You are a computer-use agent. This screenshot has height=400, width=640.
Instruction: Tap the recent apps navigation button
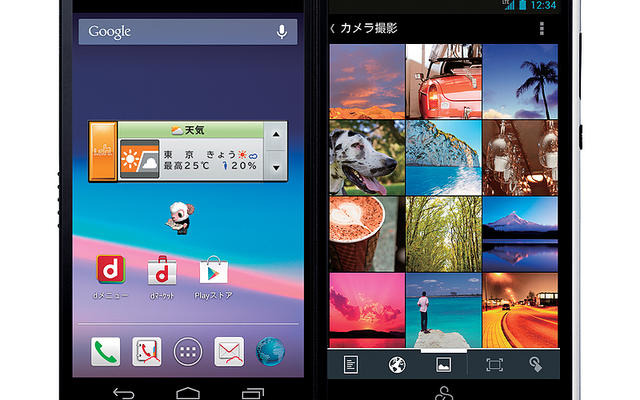(253, 393)
